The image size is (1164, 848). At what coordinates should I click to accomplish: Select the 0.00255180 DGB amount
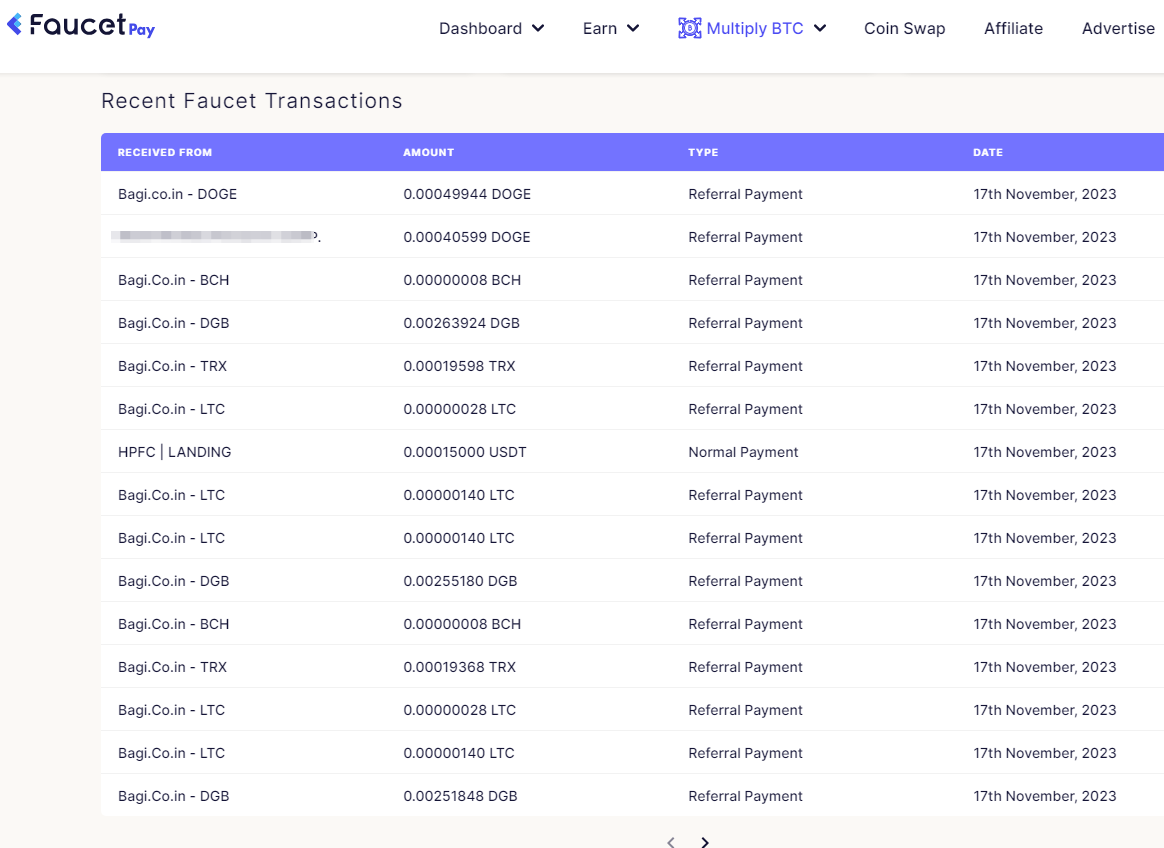[460, 581]
